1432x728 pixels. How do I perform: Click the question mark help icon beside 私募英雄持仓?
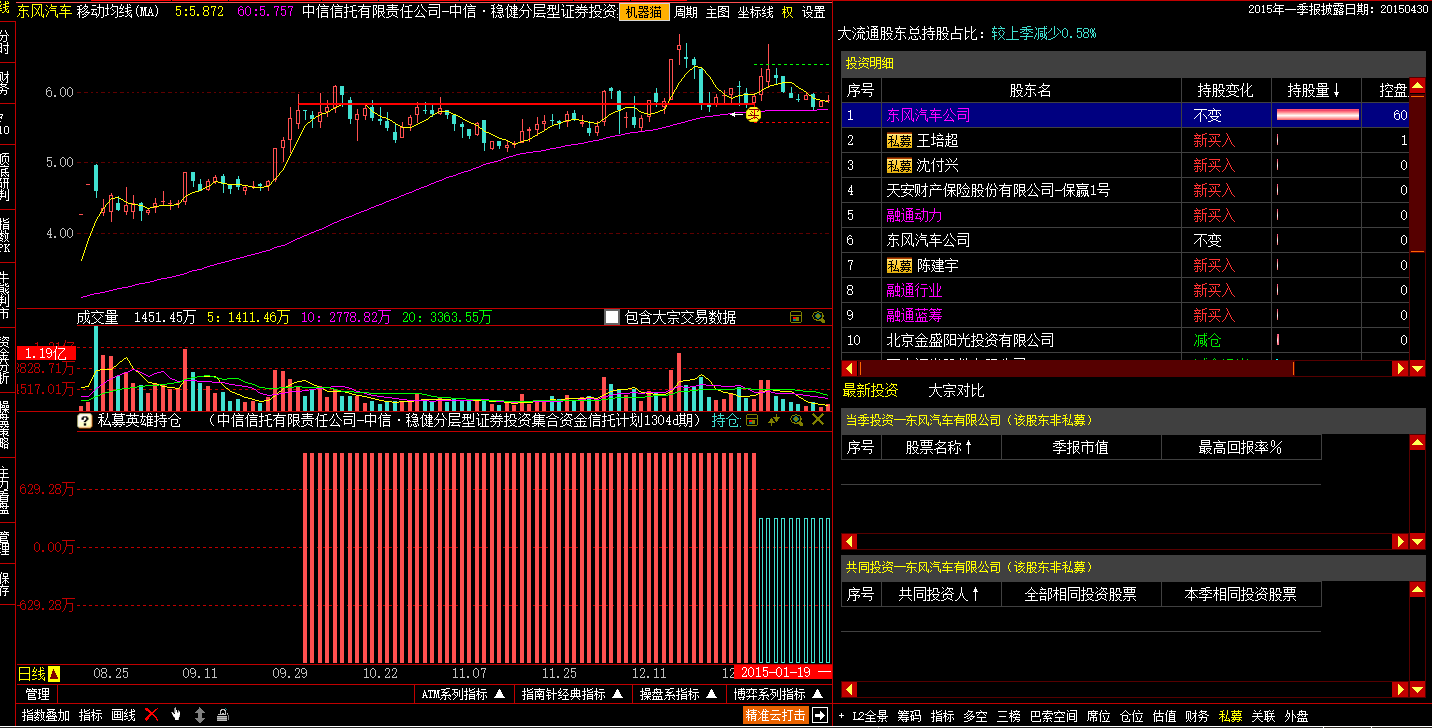(85, 422)
